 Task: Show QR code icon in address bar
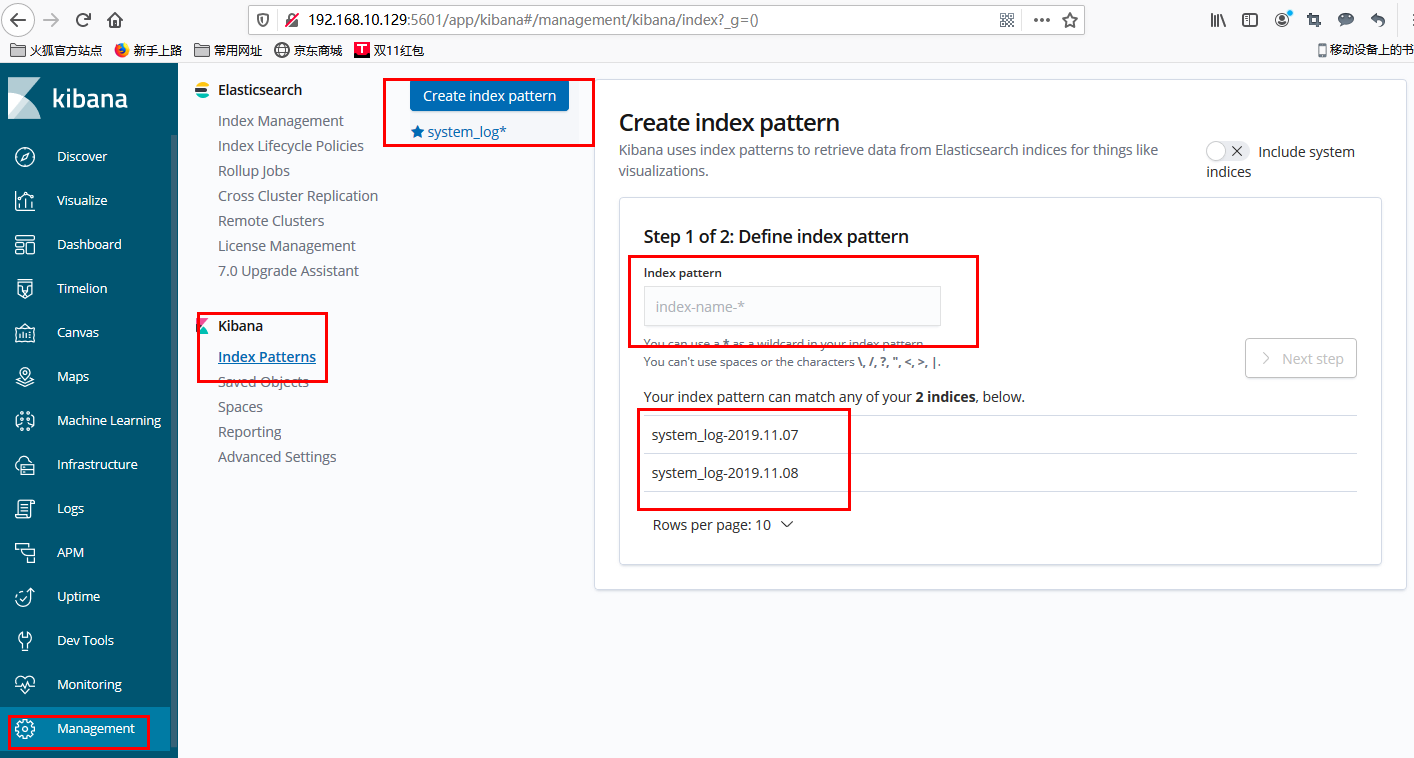click(1007, 20)
